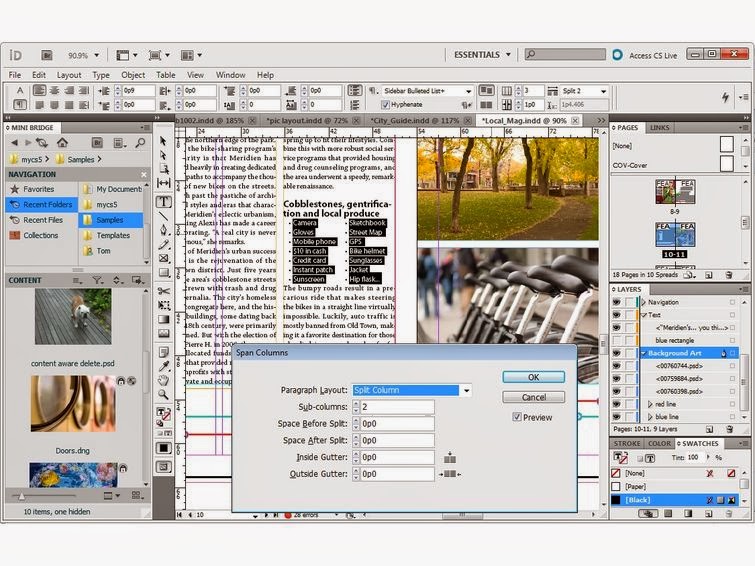Click the Sub-columns input field
The height and width of the screenshot is (566, 755).
(x=397, y=407)
